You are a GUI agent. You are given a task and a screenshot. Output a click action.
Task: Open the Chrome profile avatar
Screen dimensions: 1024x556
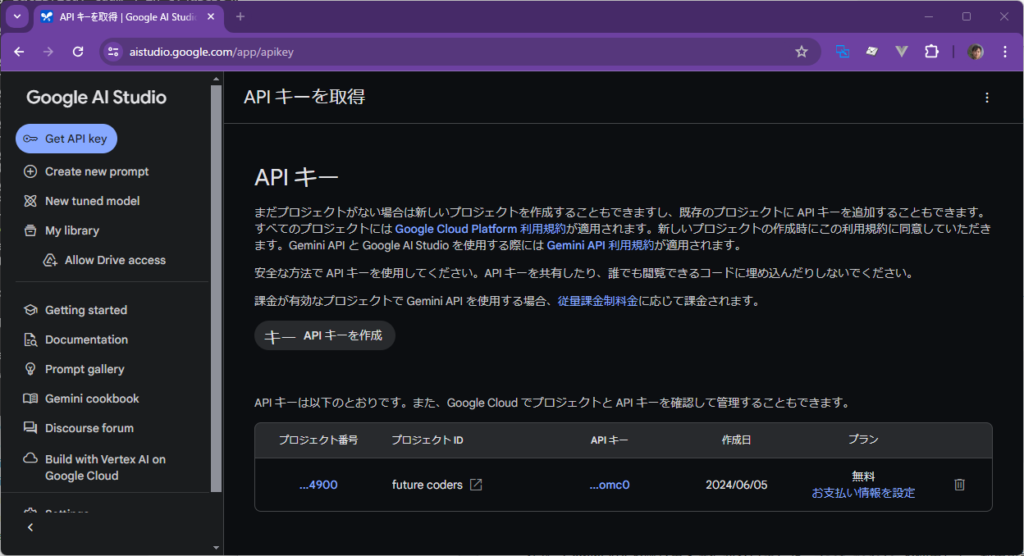click(976, 52)
